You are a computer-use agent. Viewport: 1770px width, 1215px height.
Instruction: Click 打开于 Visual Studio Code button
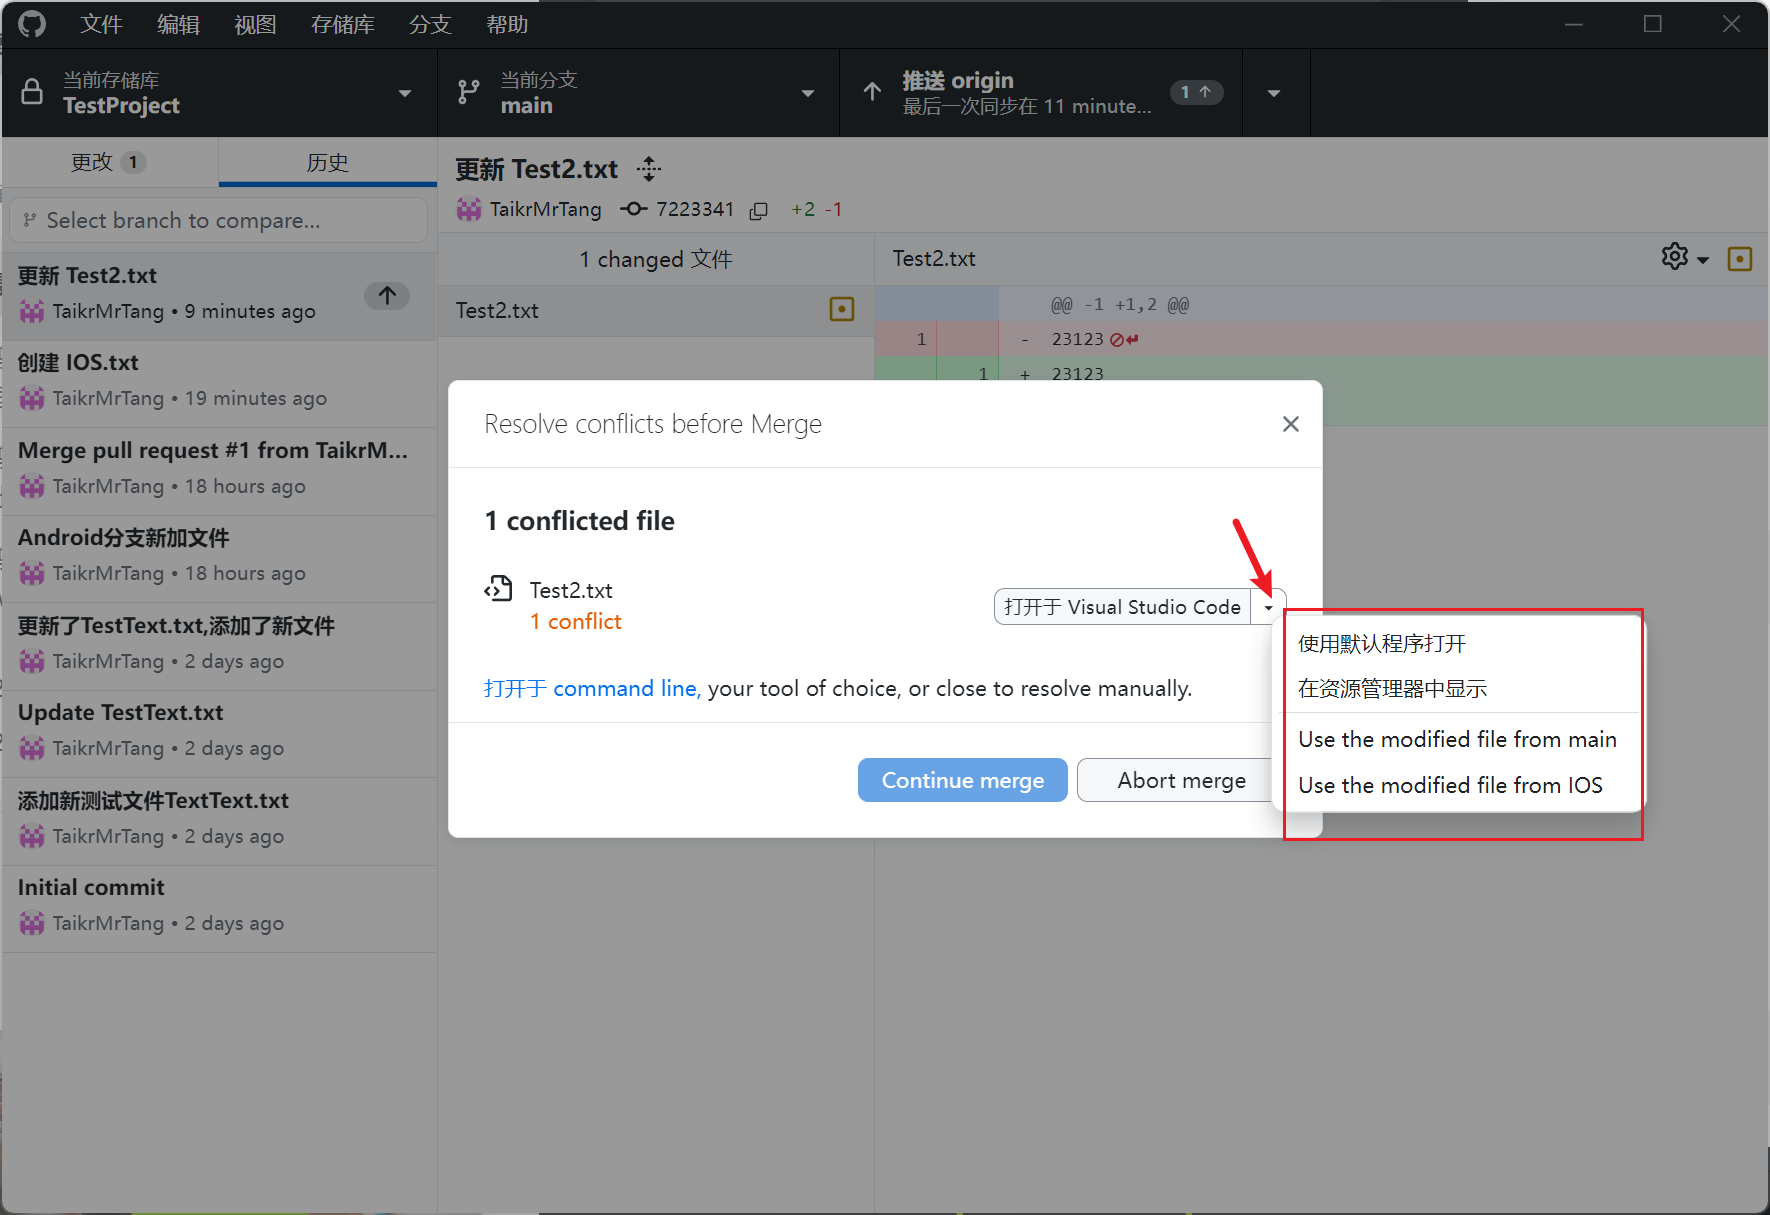1122,607
